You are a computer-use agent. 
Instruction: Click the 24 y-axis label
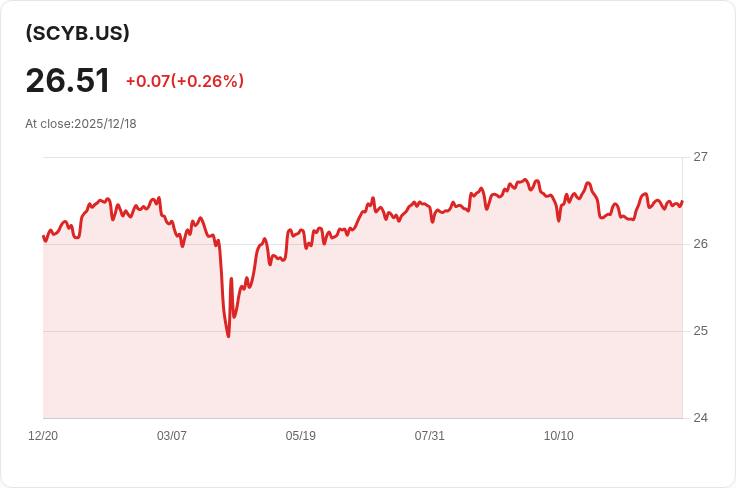point(700,418)
